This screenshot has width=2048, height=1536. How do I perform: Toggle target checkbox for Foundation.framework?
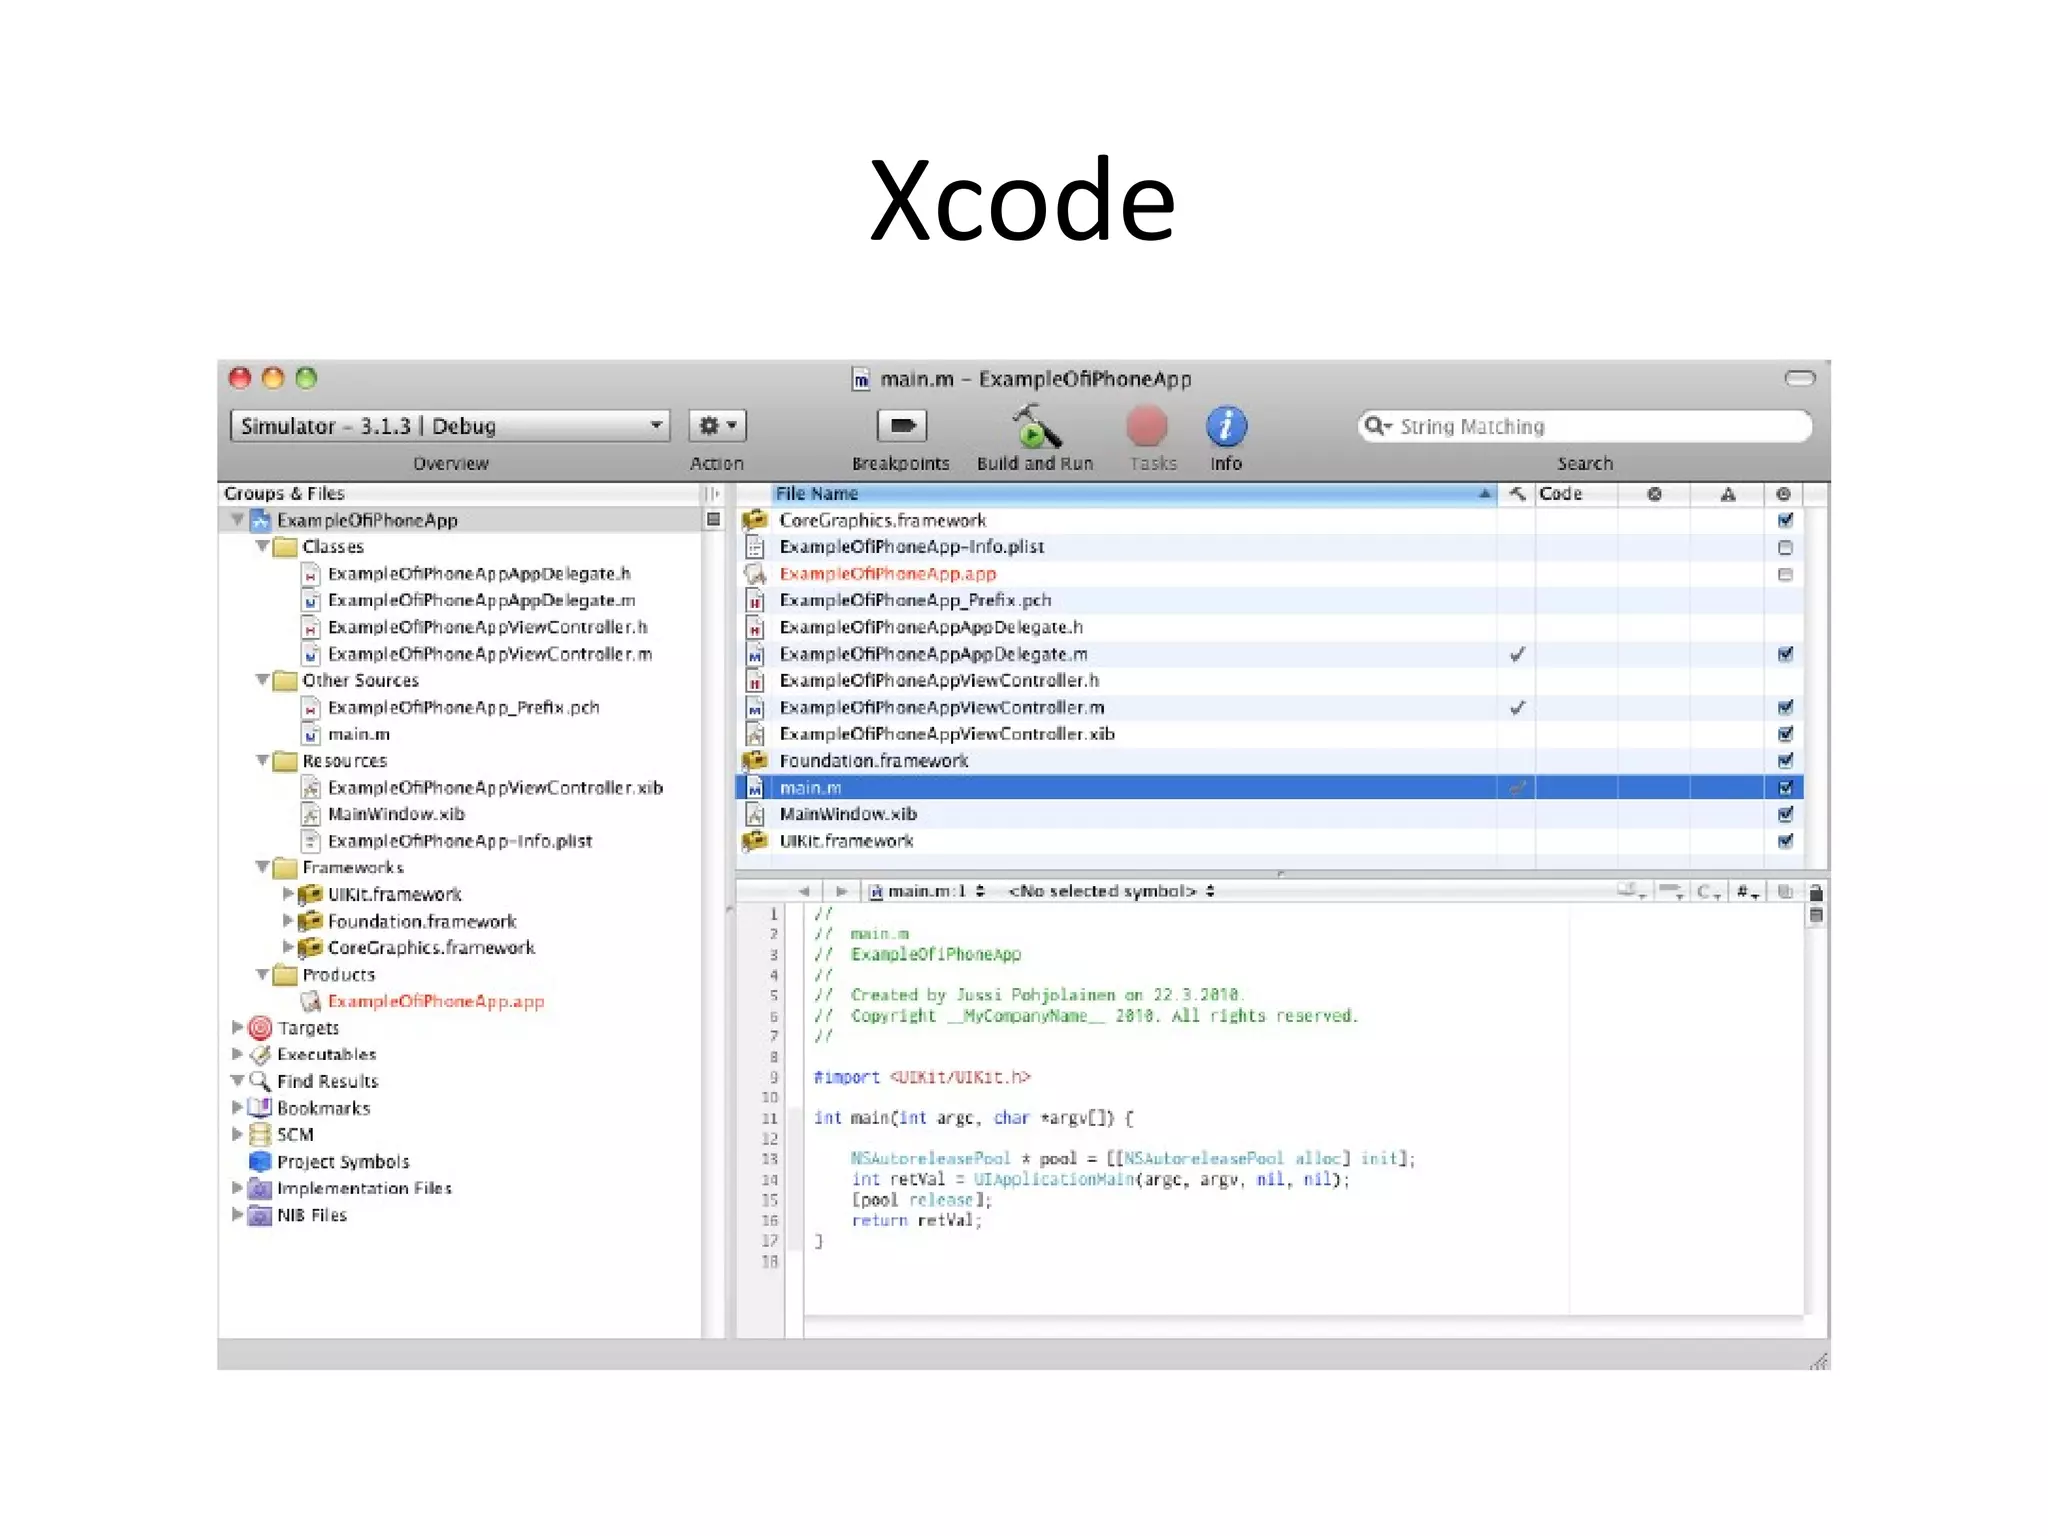[1785, 761]
